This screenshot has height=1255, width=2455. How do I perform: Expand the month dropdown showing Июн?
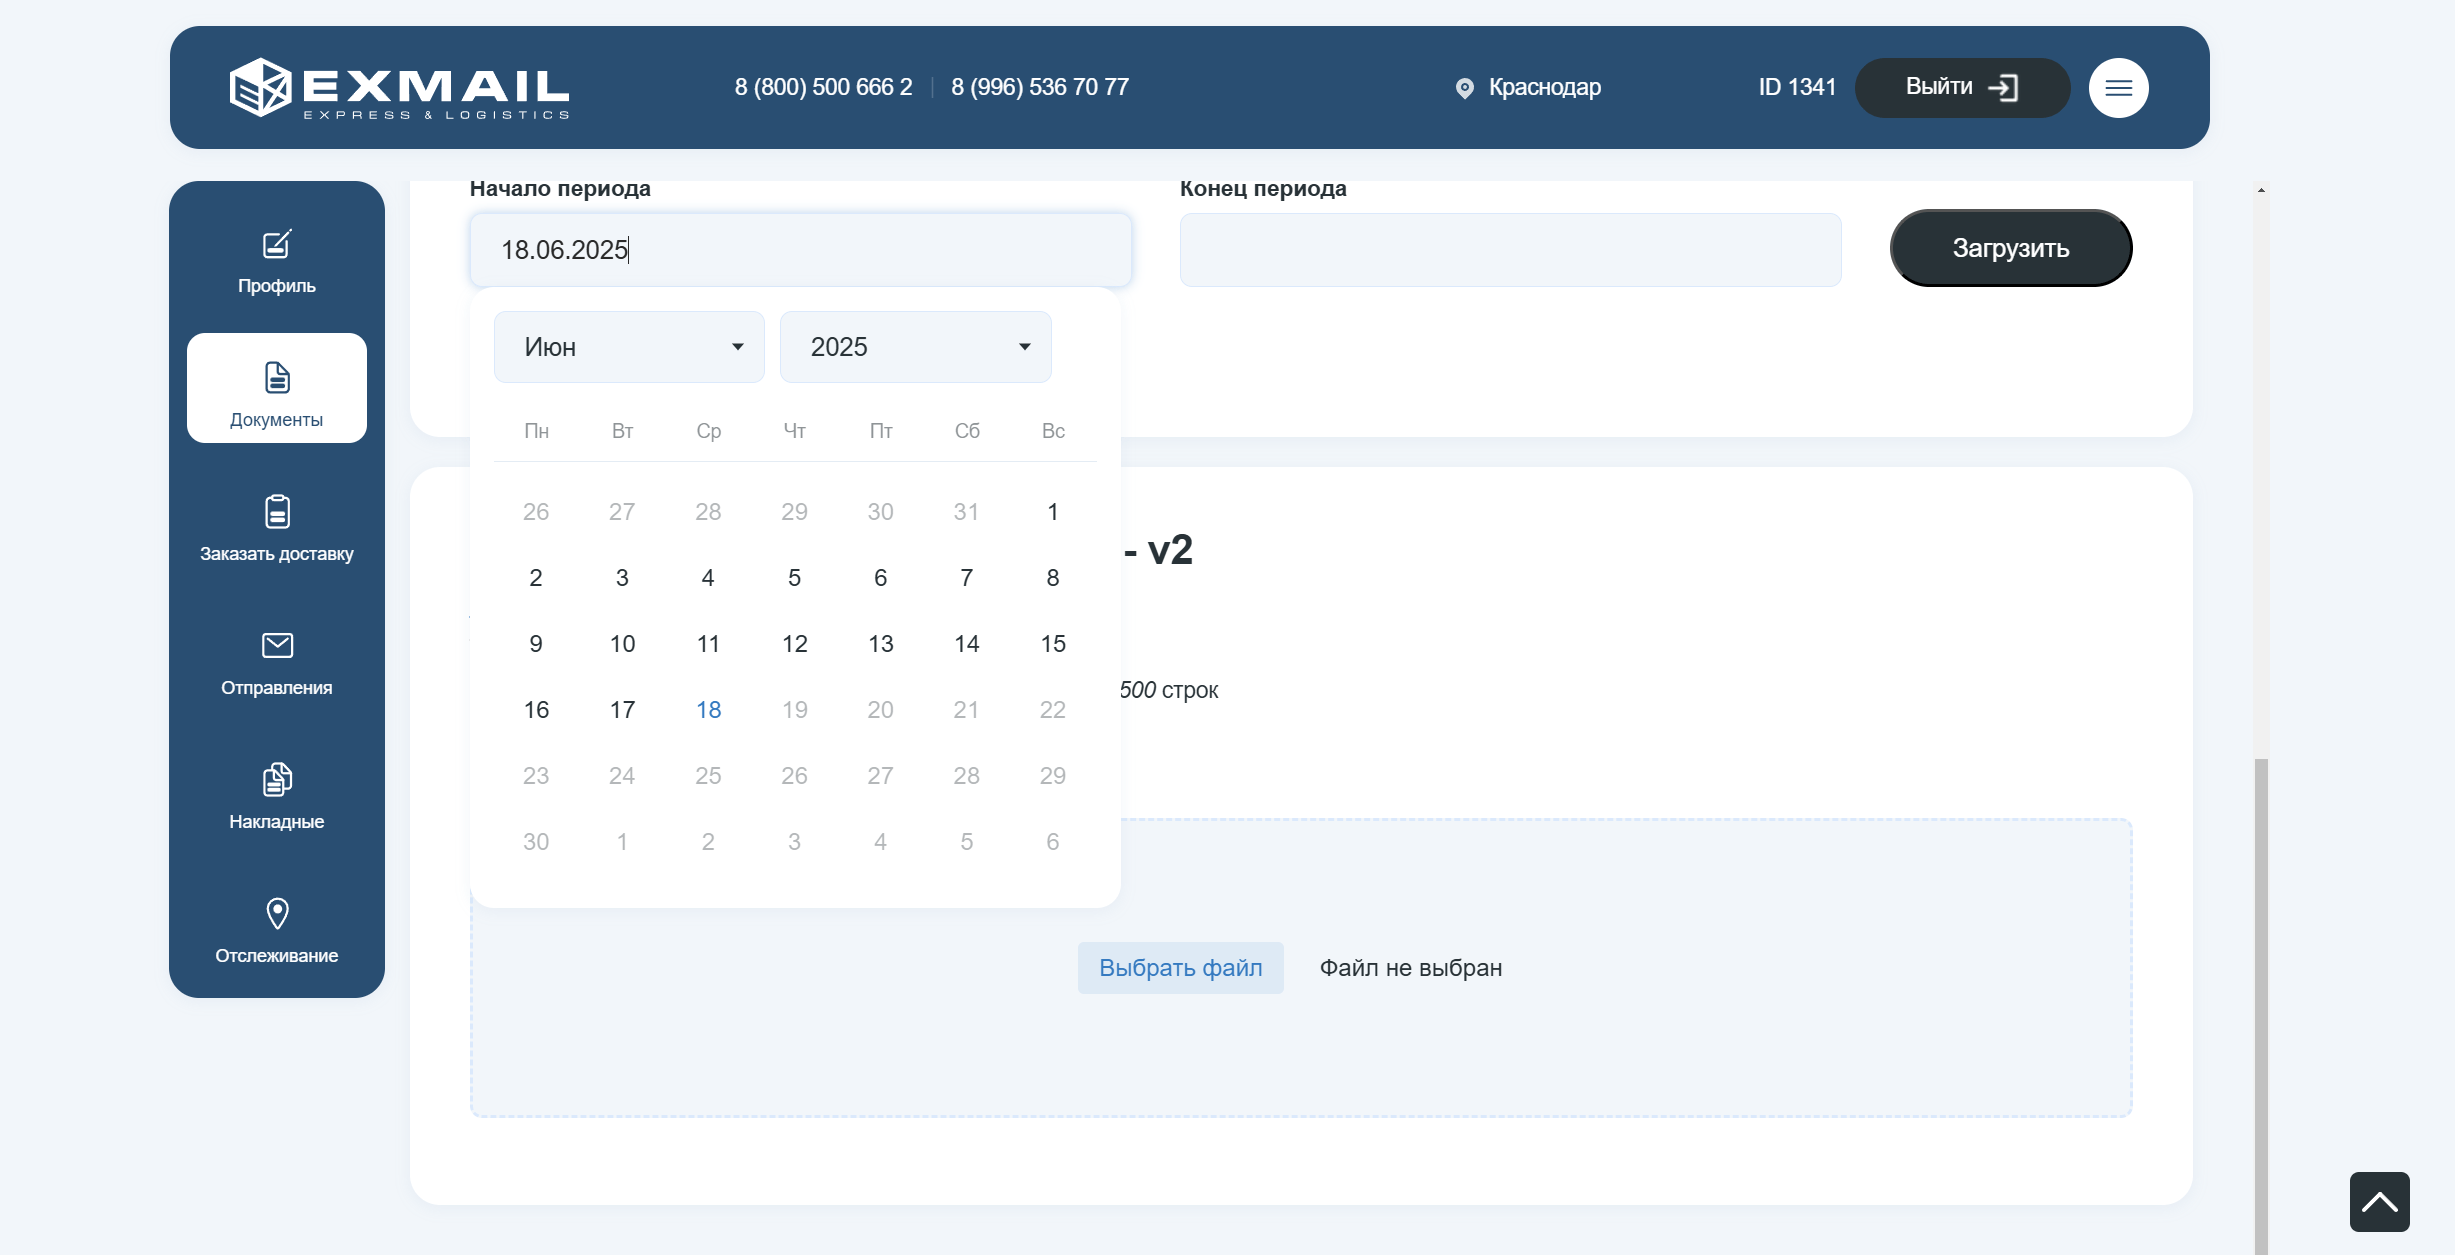click(x=629, y=347)
